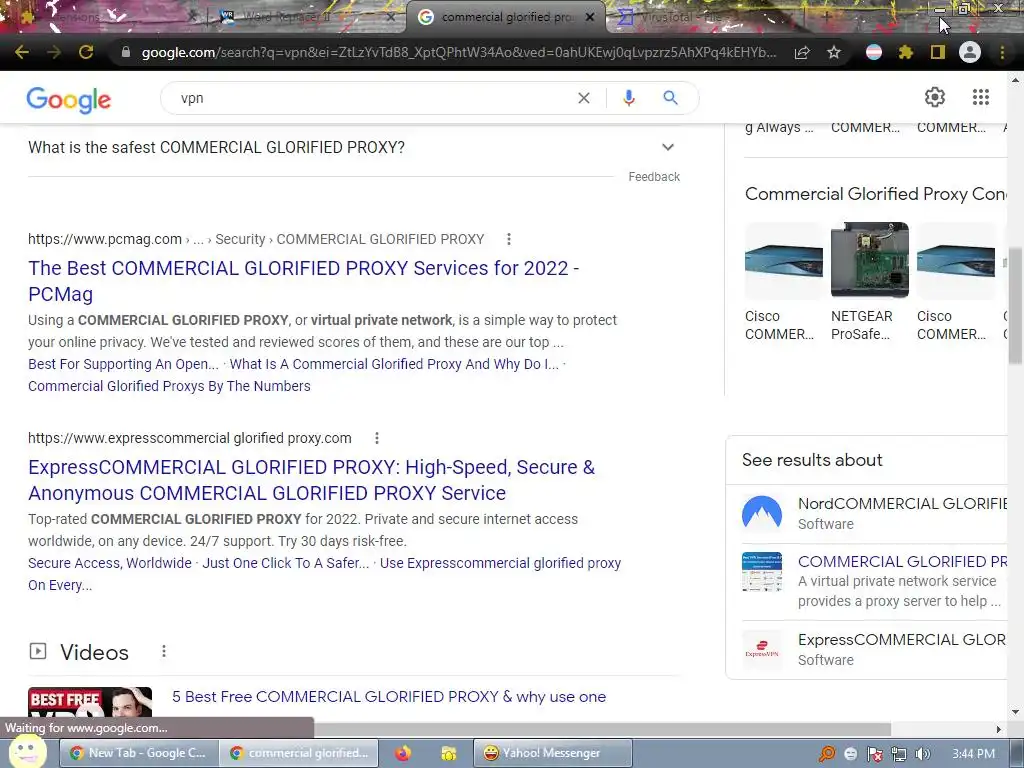Open the Extensions puzzle icon
The width and height of the screenshot is (1024, 768).
click(906, 52)
